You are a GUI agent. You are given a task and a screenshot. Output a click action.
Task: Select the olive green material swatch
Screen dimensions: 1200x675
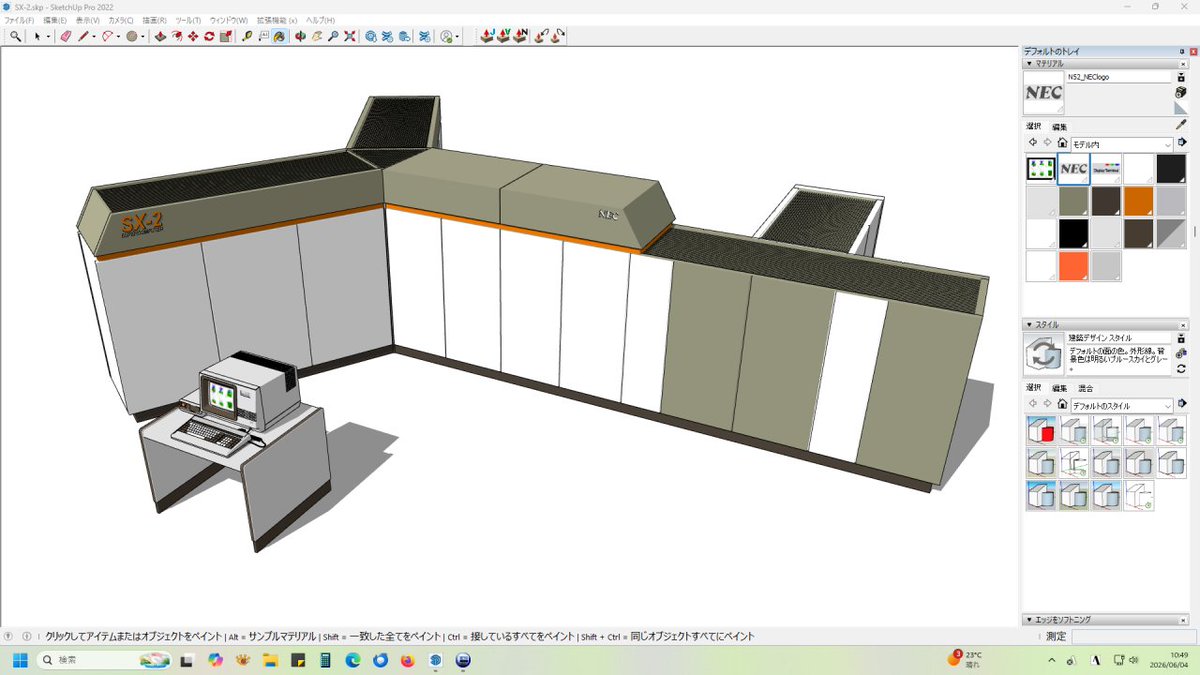click(x=1073, y=201)
